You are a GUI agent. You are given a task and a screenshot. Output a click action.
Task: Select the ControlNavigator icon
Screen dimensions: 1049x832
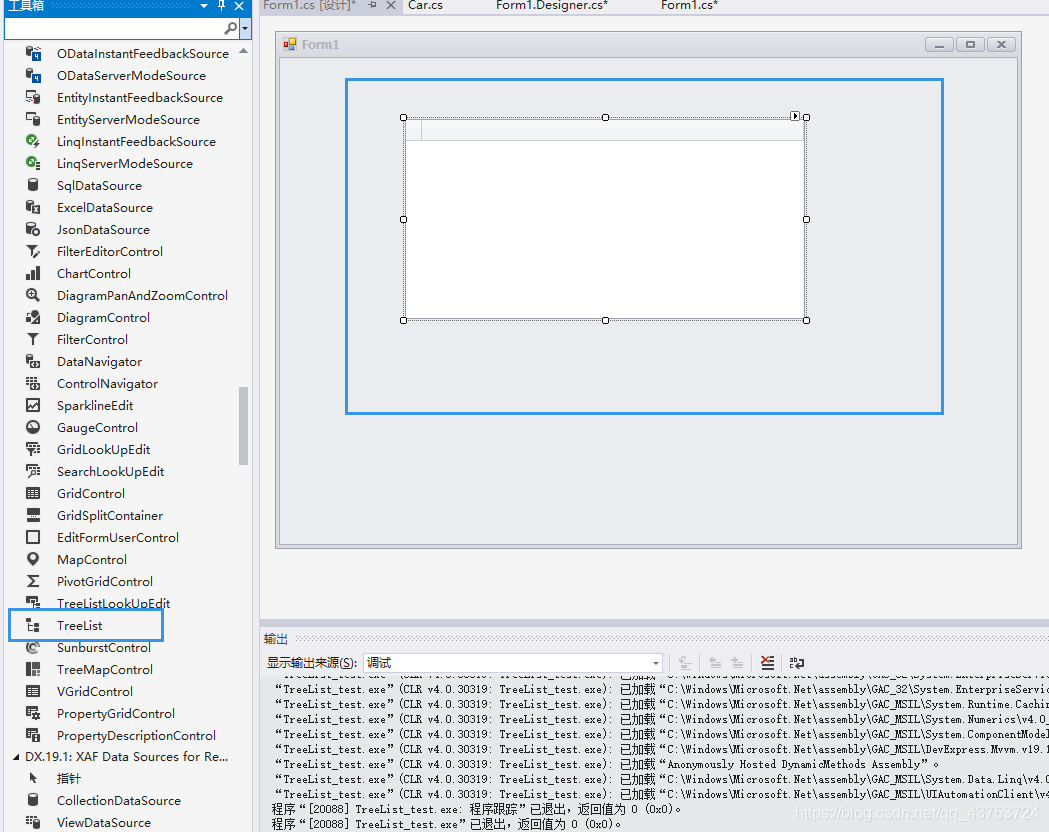pos(33,383)
